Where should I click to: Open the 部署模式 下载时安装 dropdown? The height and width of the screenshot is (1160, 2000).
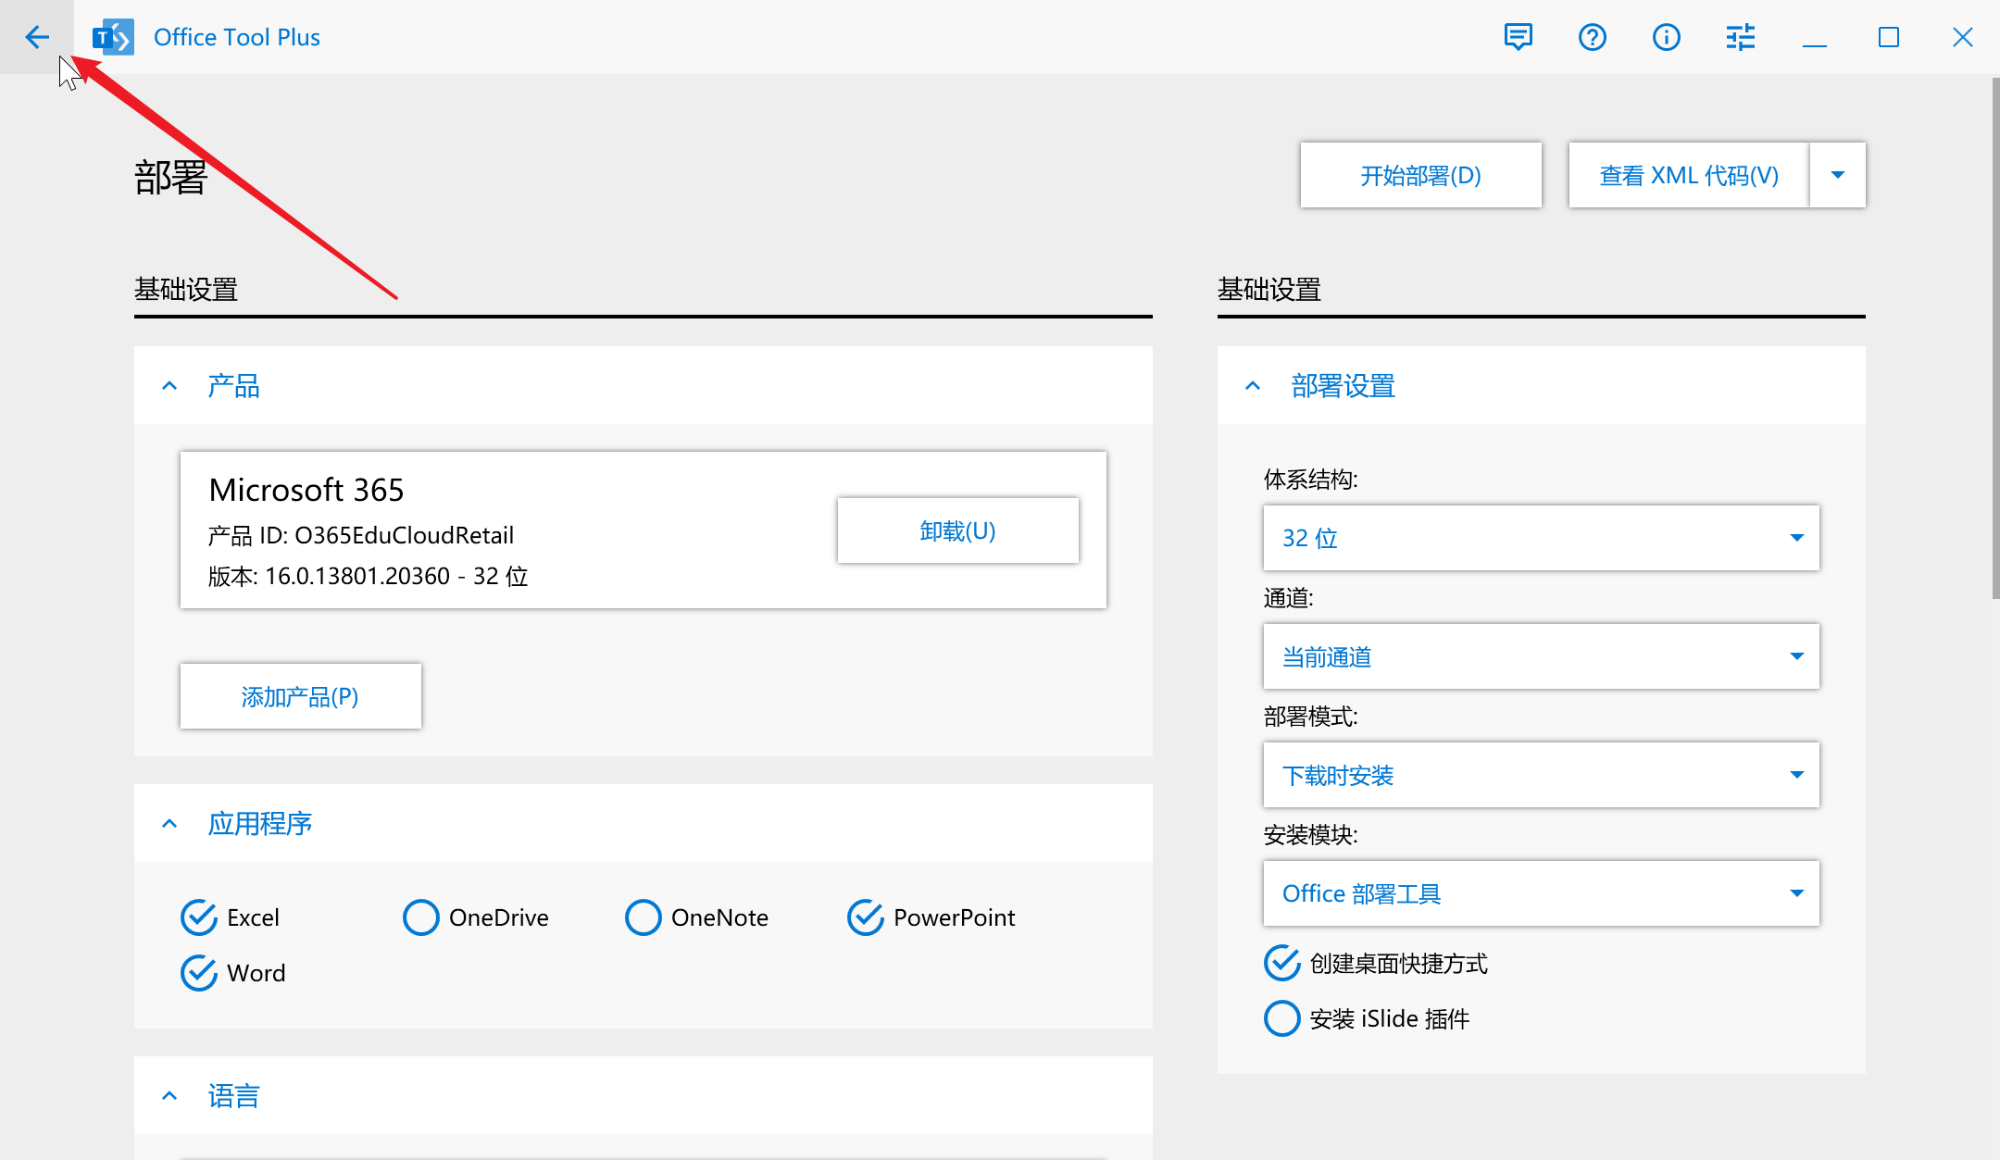1541,775
